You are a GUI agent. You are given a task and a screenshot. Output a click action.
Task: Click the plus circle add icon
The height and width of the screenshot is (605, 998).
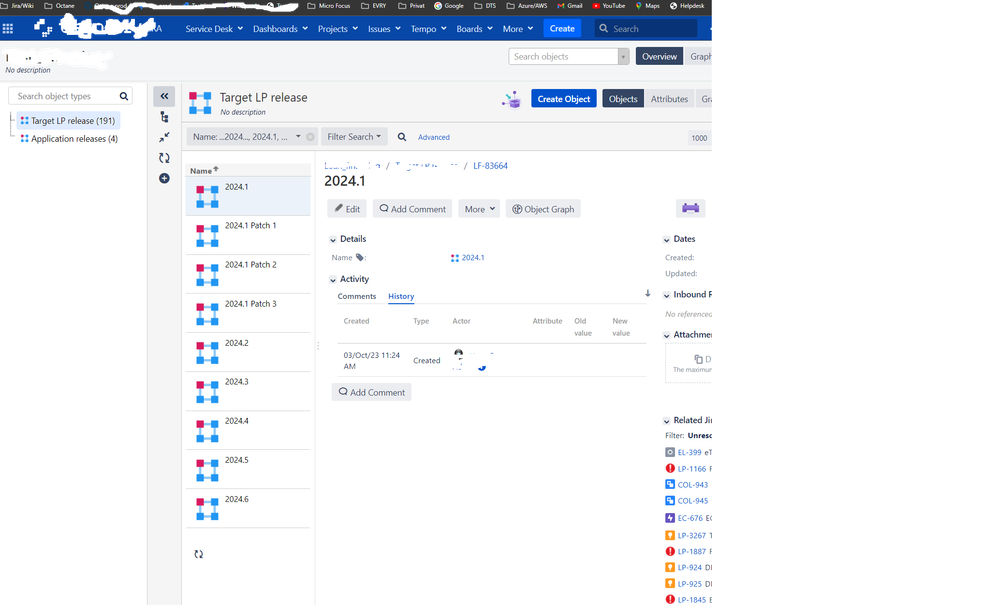pos(164,178)
